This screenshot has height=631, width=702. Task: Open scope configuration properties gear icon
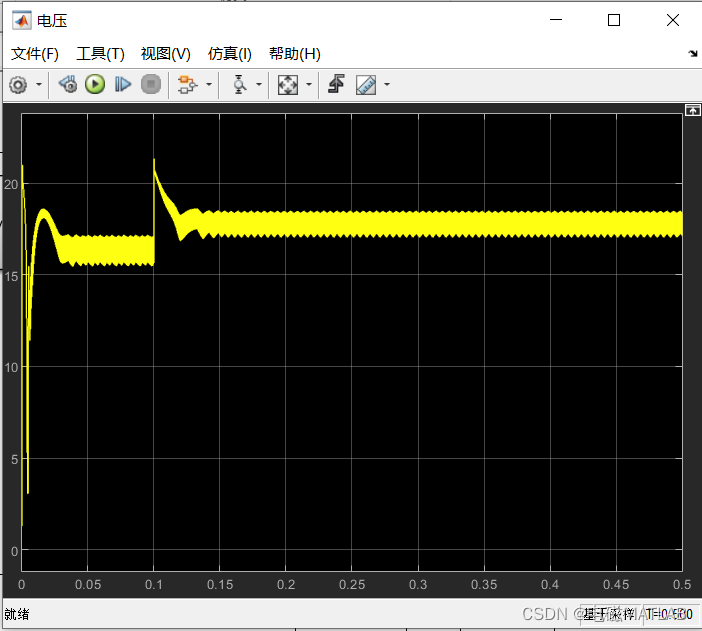tap(18, 85)
